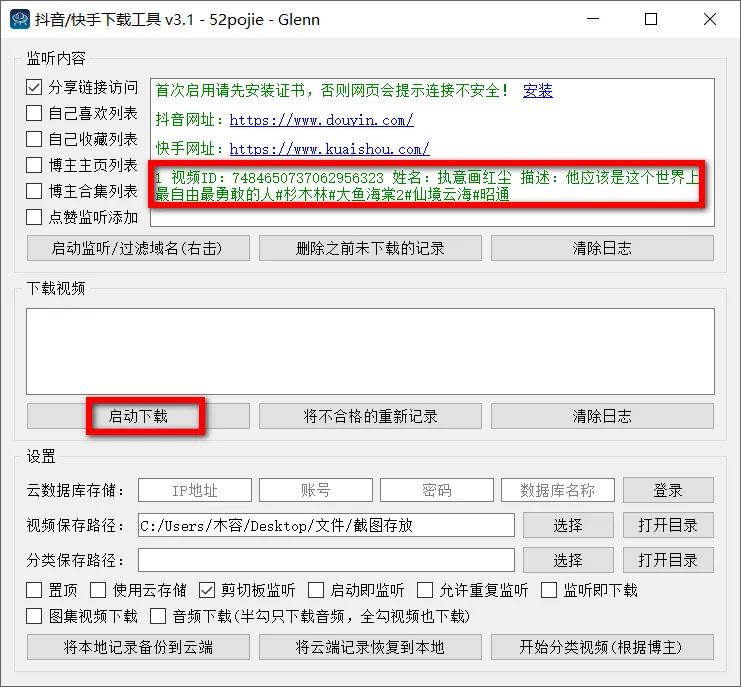This screenshot has height=687, width=741.
Task: Open the 安装 certificate link
Action: pos(538,90)
